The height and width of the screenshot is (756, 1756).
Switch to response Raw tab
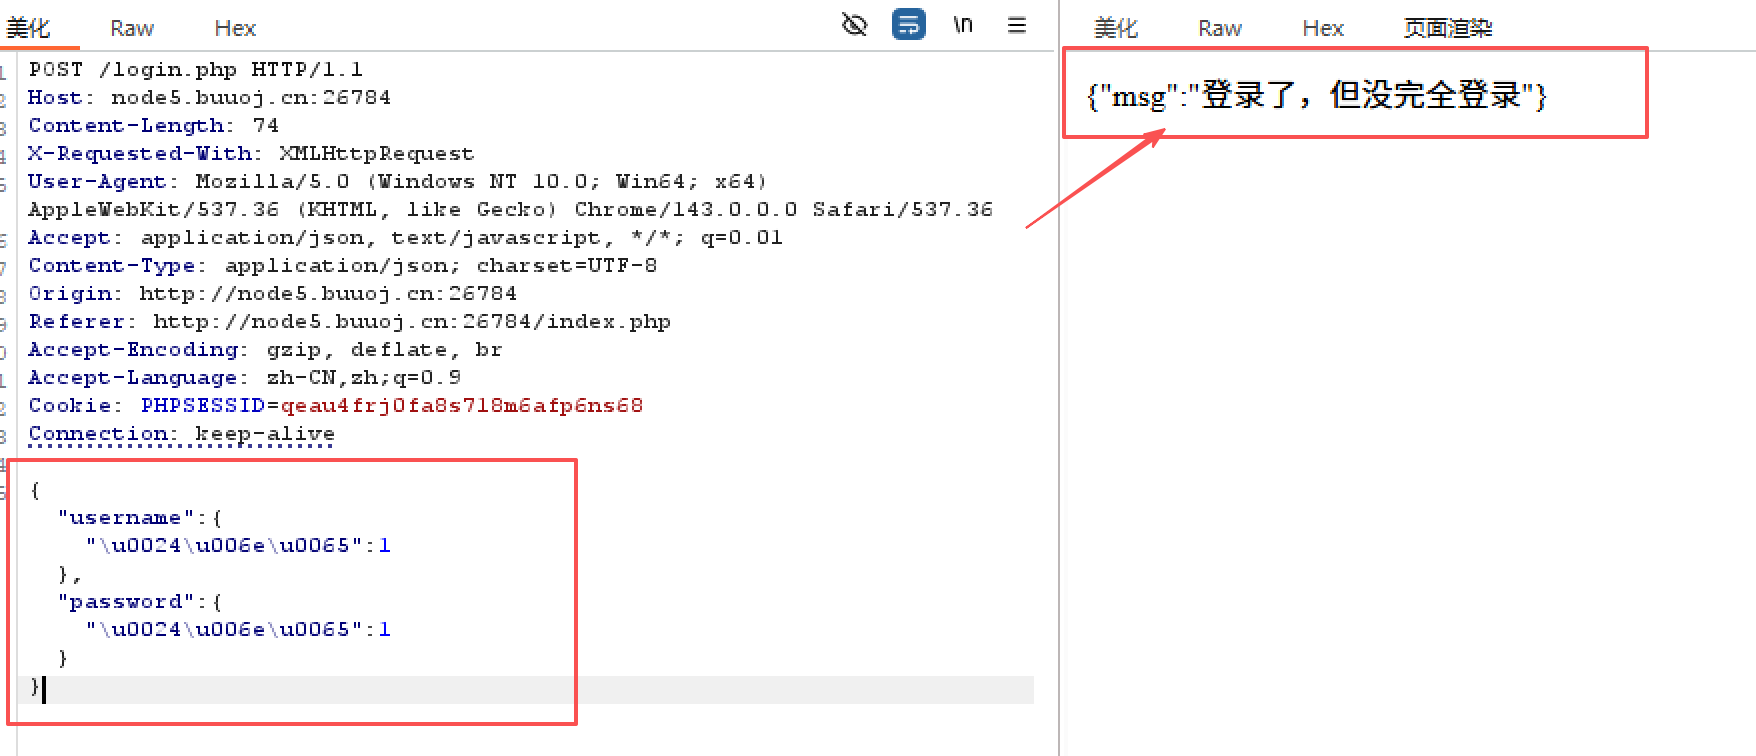[x=1220, y=28]
